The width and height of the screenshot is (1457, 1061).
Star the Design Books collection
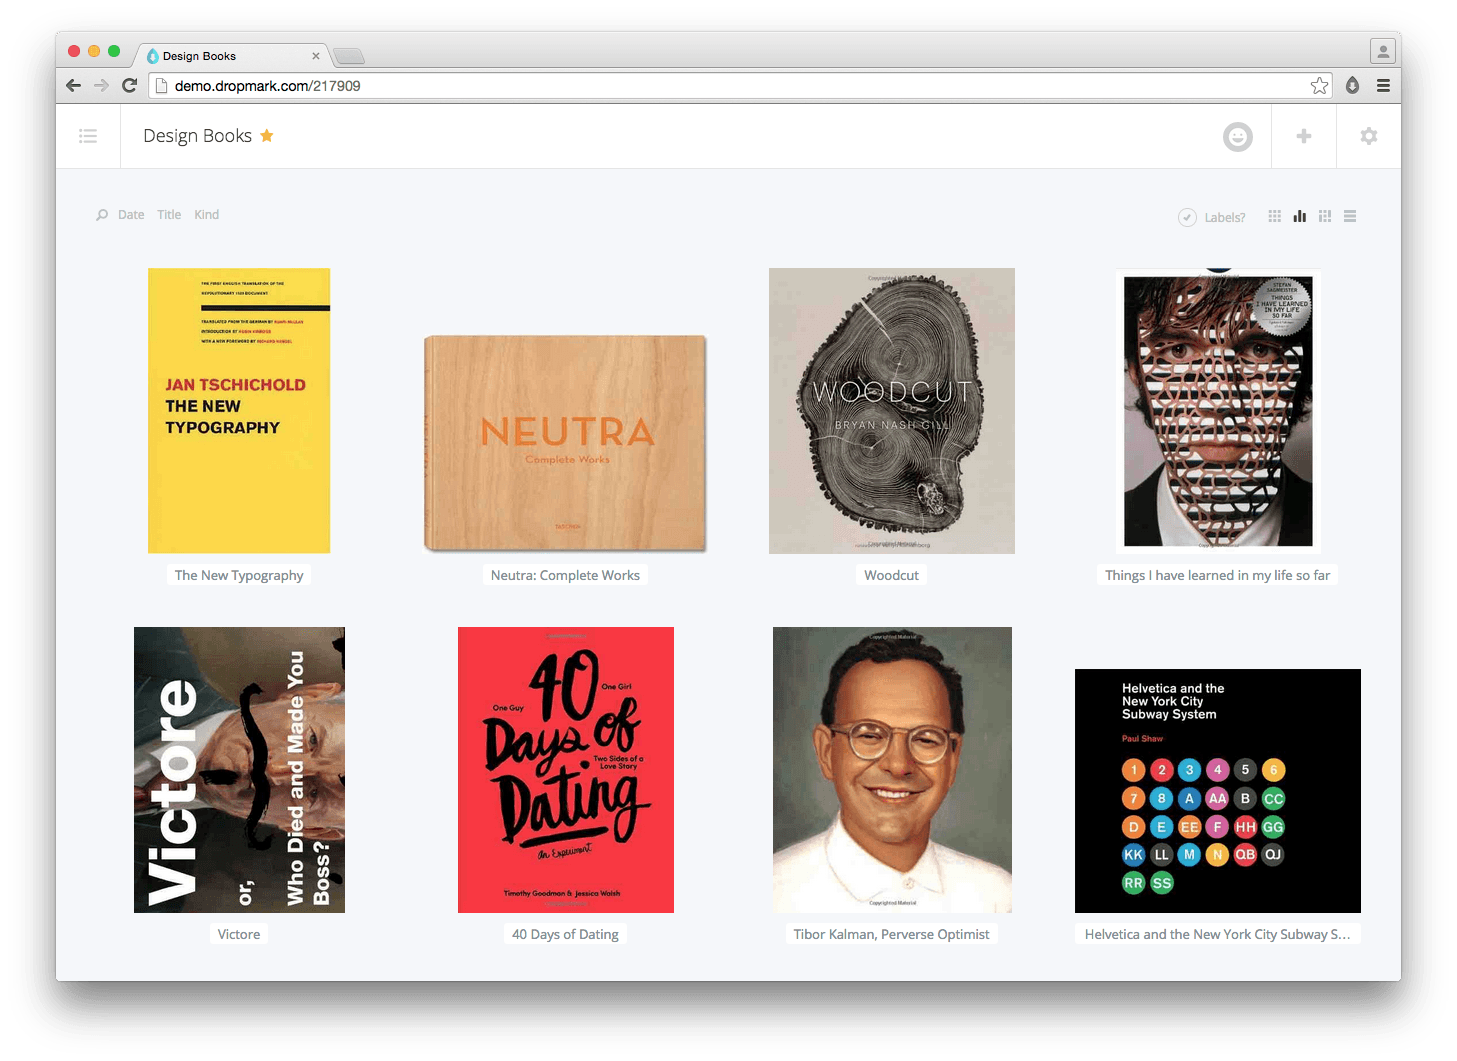click(267, 135)
